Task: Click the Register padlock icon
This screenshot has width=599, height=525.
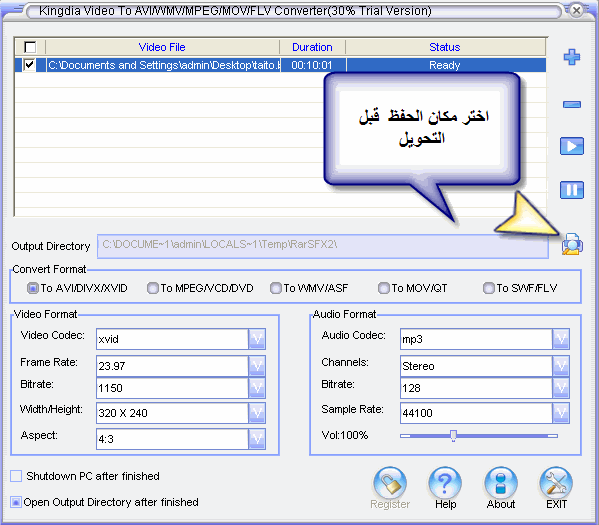Action: [390, 482]
